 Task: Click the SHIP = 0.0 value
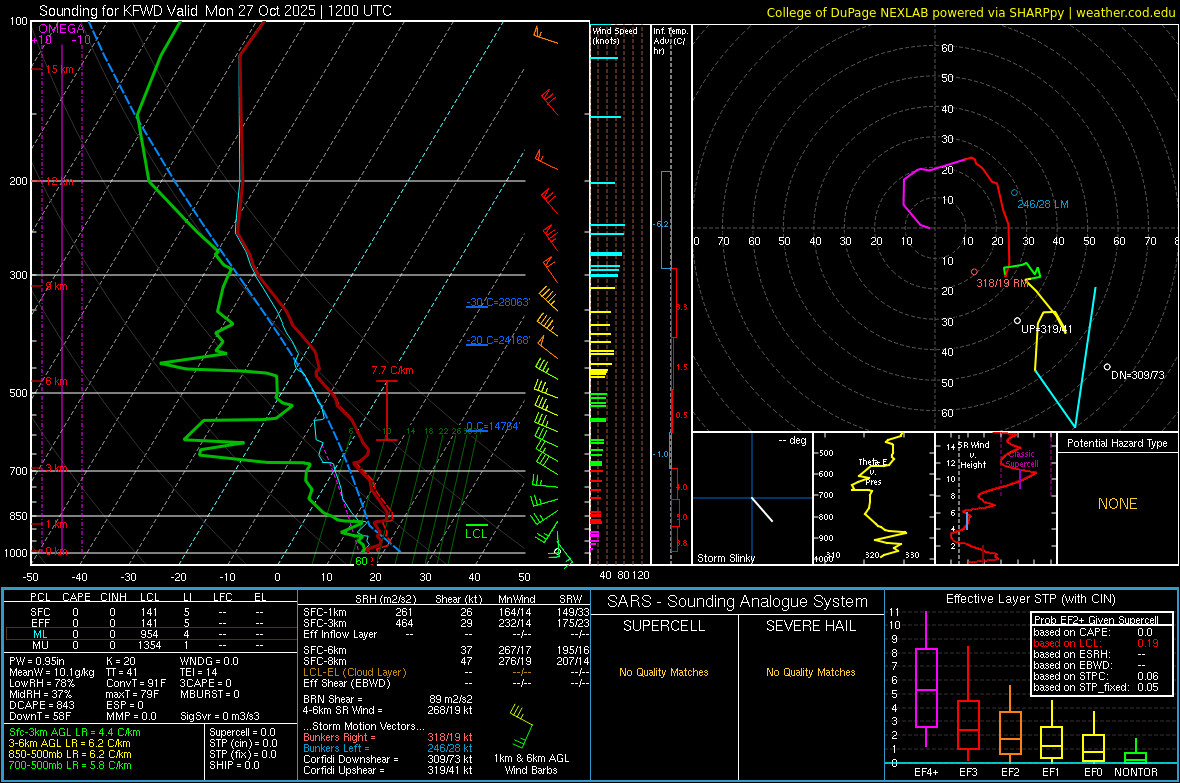click(234, 765)
